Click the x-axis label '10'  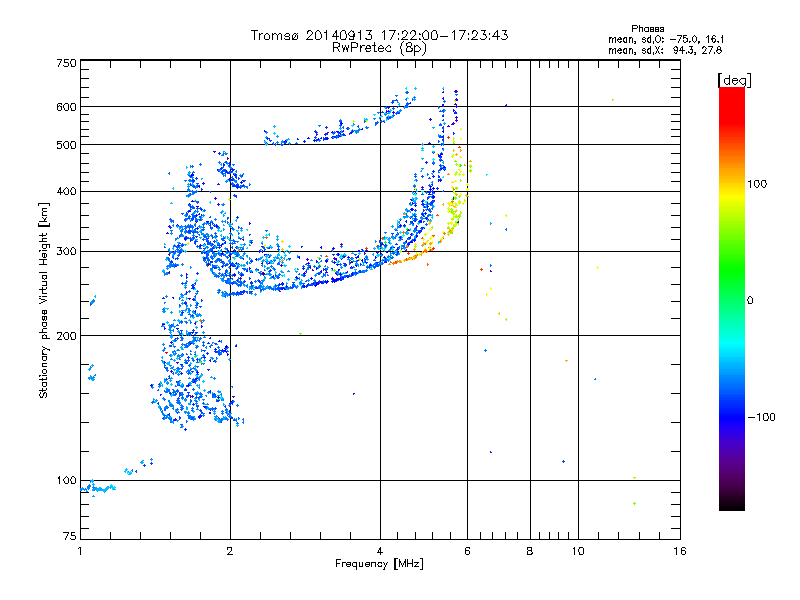[x=578, y=551]
